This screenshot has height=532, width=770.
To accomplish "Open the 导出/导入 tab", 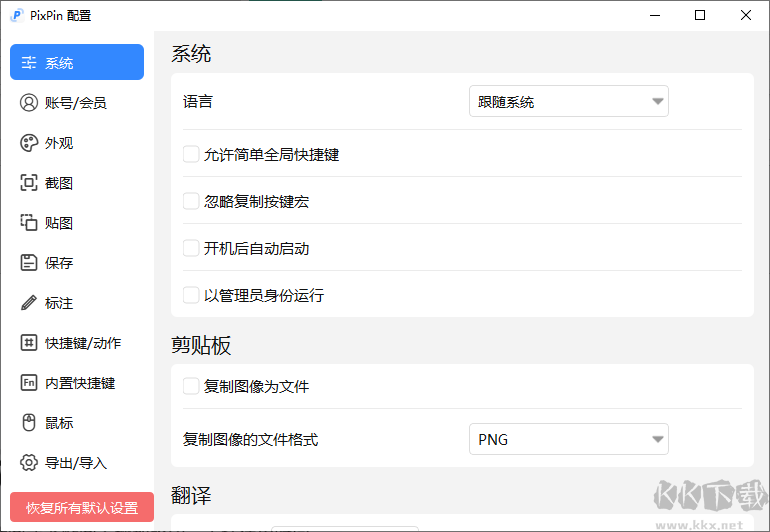I will (x=77, y=463).
